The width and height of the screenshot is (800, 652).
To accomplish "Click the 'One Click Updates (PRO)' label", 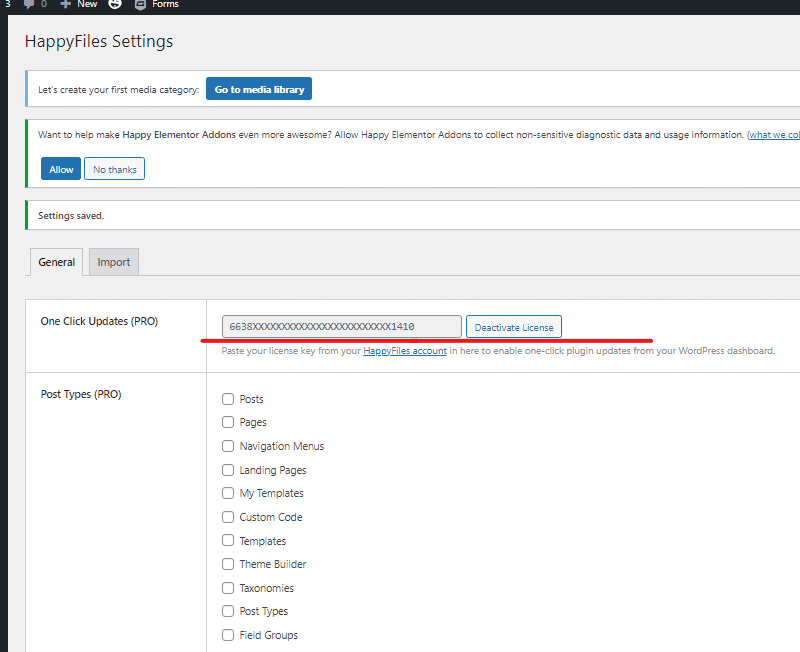I will 99,321.
